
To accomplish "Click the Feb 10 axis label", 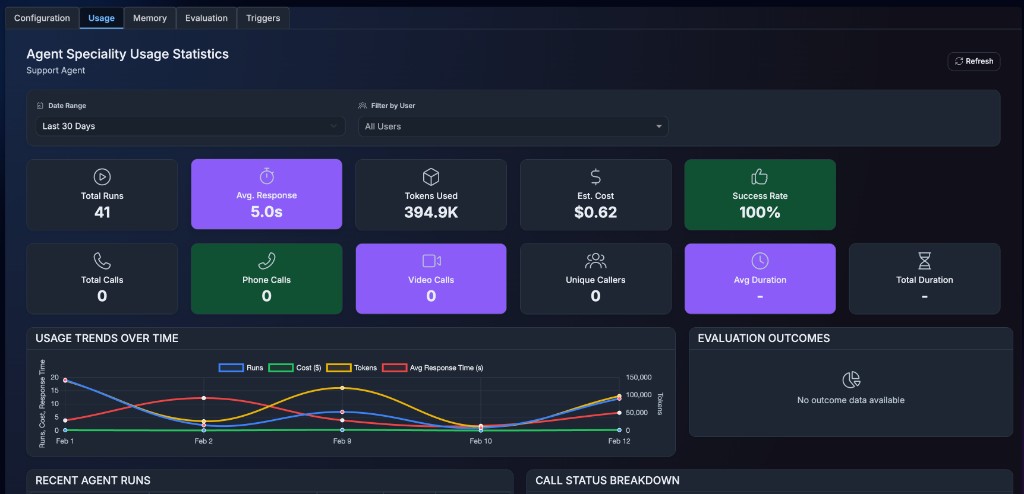I will [481, 442].
